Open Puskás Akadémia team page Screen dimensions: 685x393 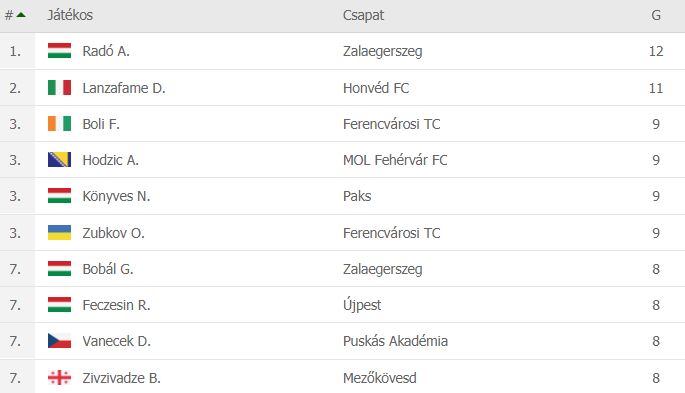pyautogui.click(x=395, y=341)
